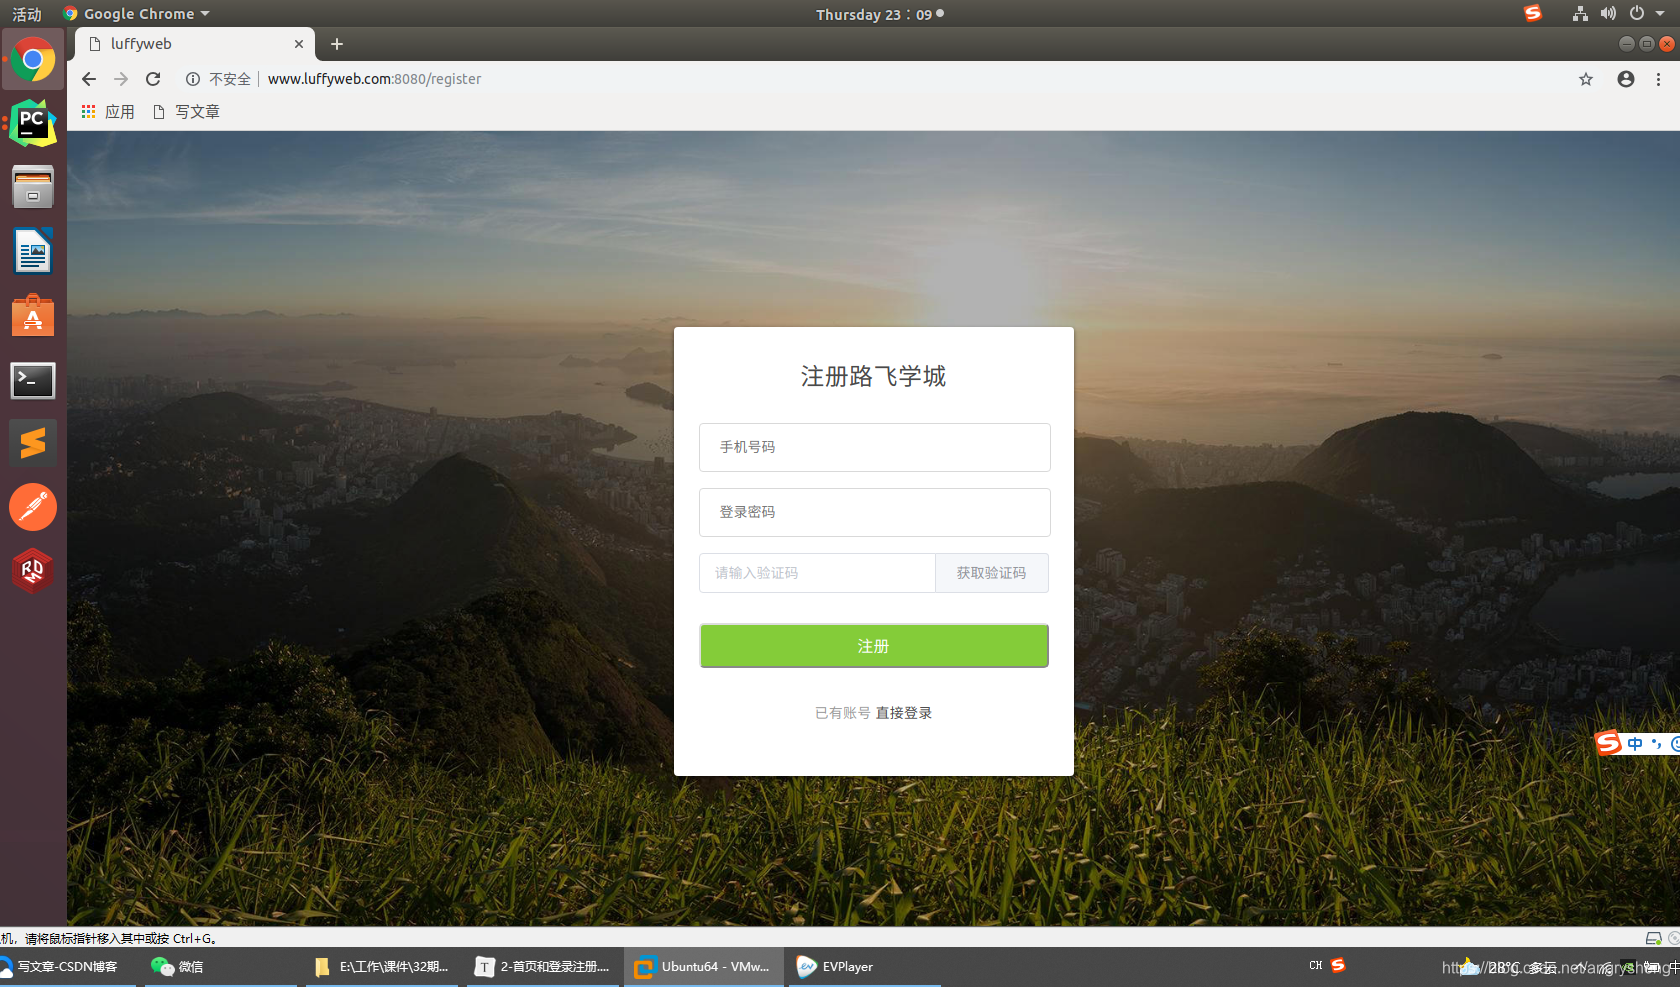Focus the 登录密码 input field
The height and width of the screenshot is (987, 1680).
[x=875, y=512]
